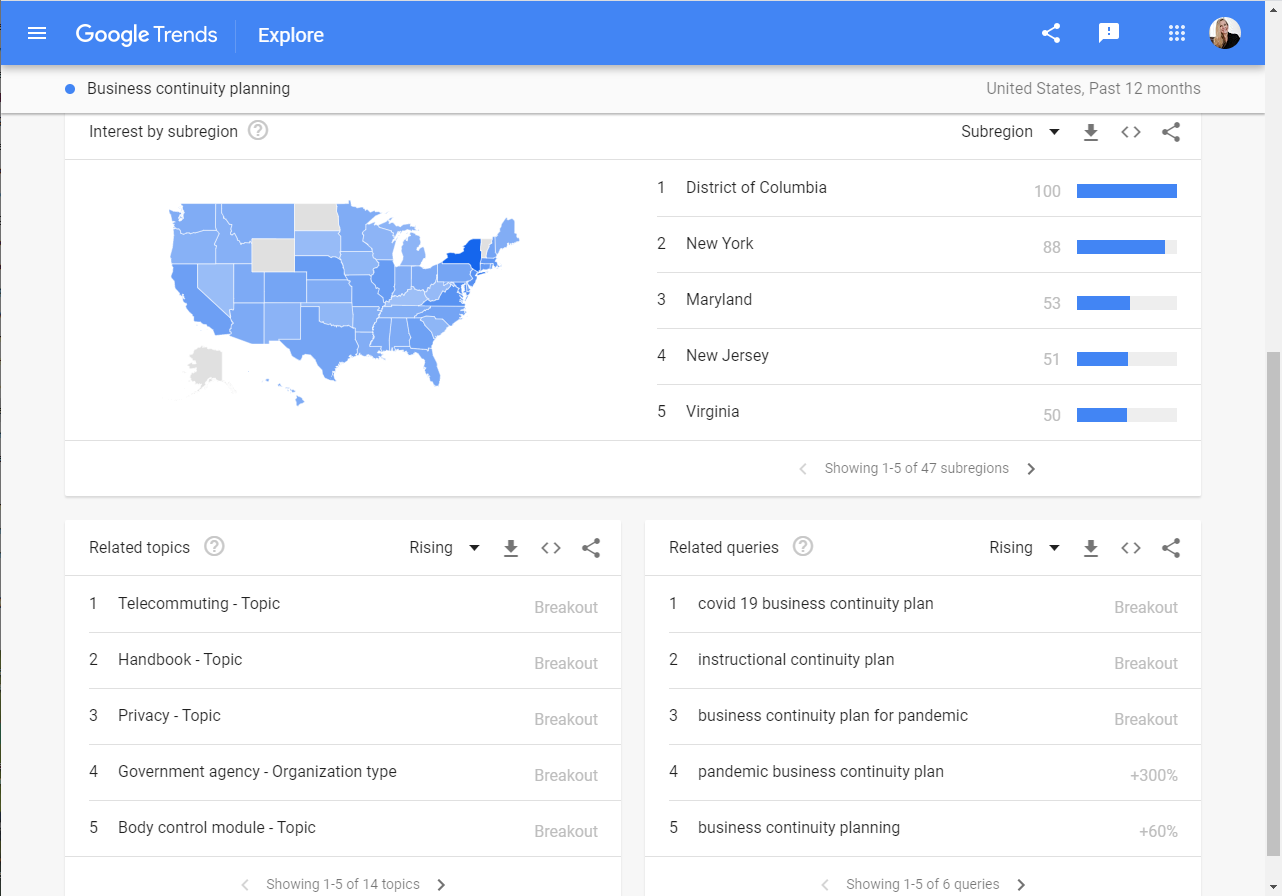This screenshot has height=896, width=1282.
Task: Show next page of subregions
Action: coord(1031,468)
